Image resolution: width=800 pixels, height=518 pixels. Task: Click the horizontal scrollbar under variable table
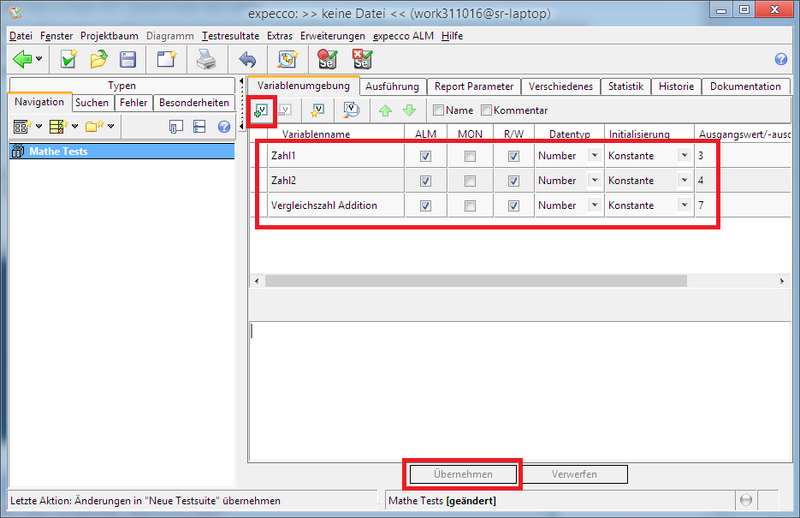click(x=476, y=281)
